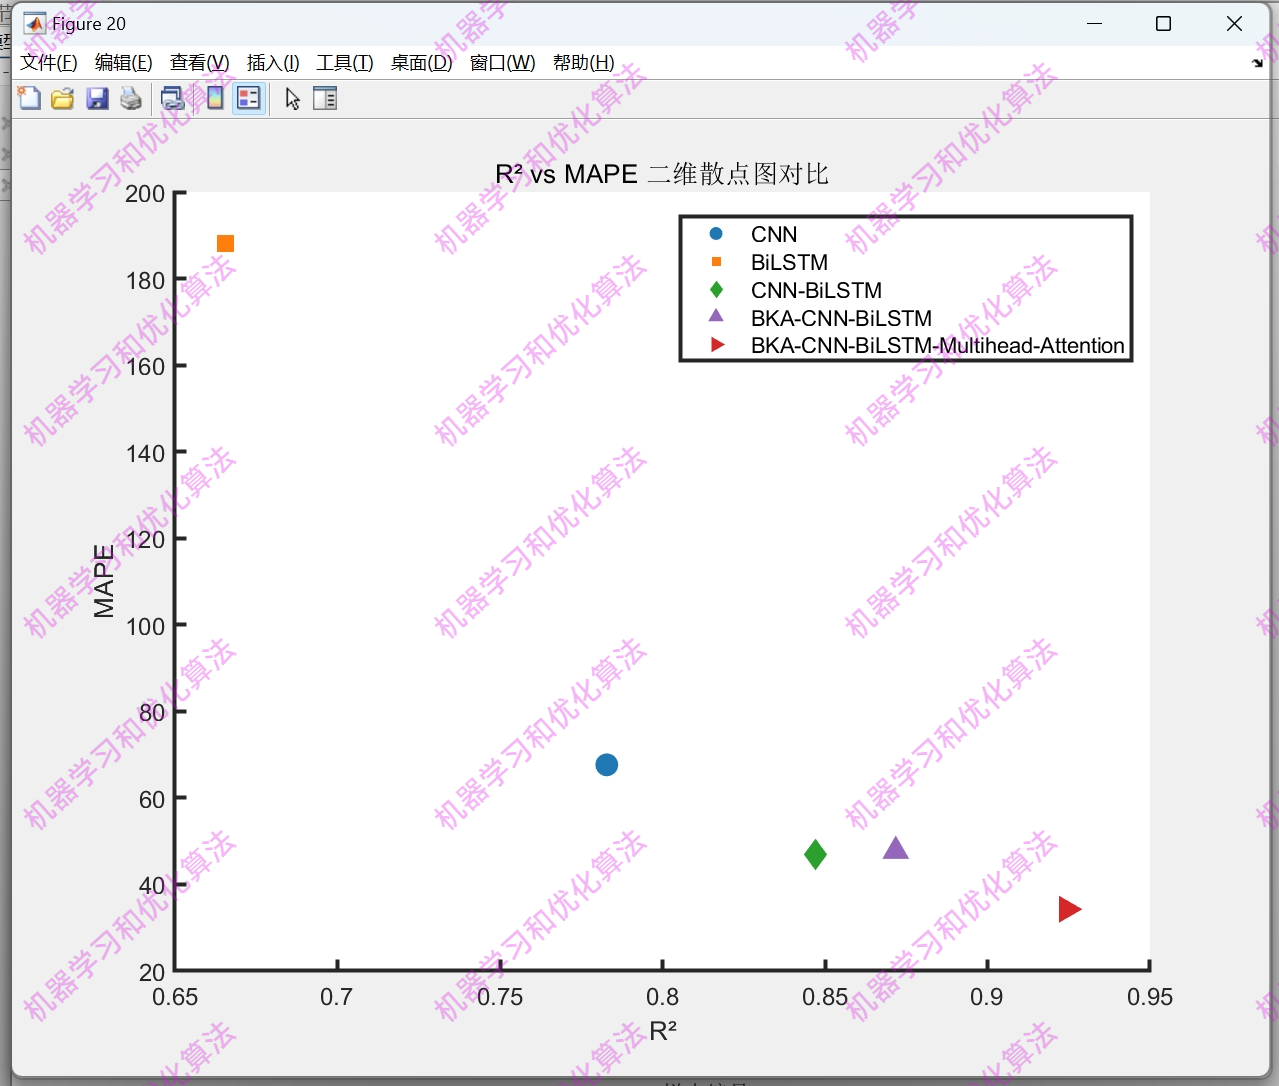
Task: Select the BiLSTM legend entry text
Action: point(789,262)
